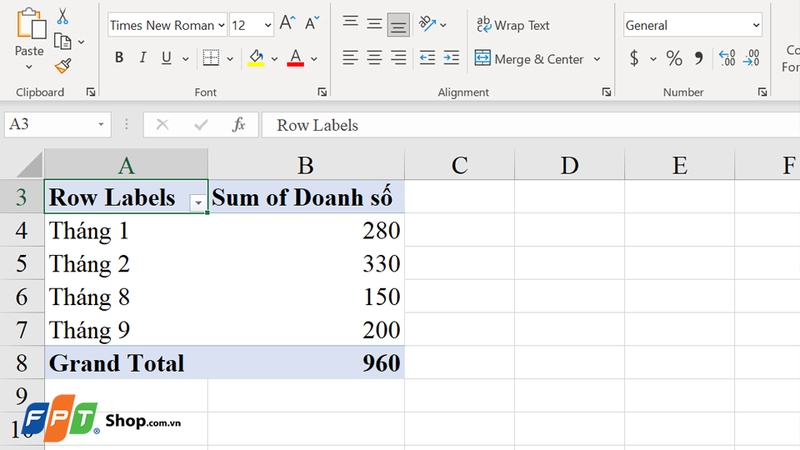Viewport: 800px width, 450px height.
Task: Select the Format Painter brush
Action: pyautogui.click(x=63, y=66)
